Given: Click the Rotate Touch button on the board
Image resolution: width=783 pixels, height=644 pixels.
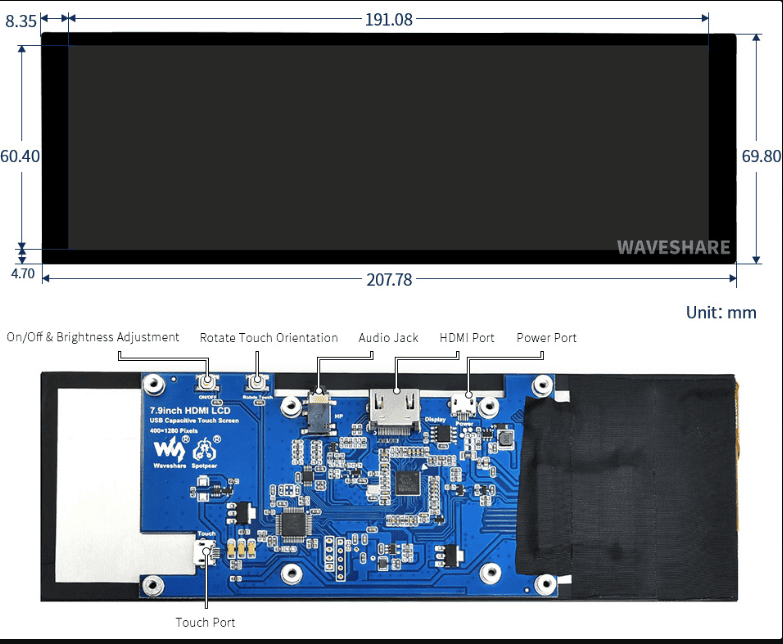Looking at the screenshot, I should coord(257,383).
